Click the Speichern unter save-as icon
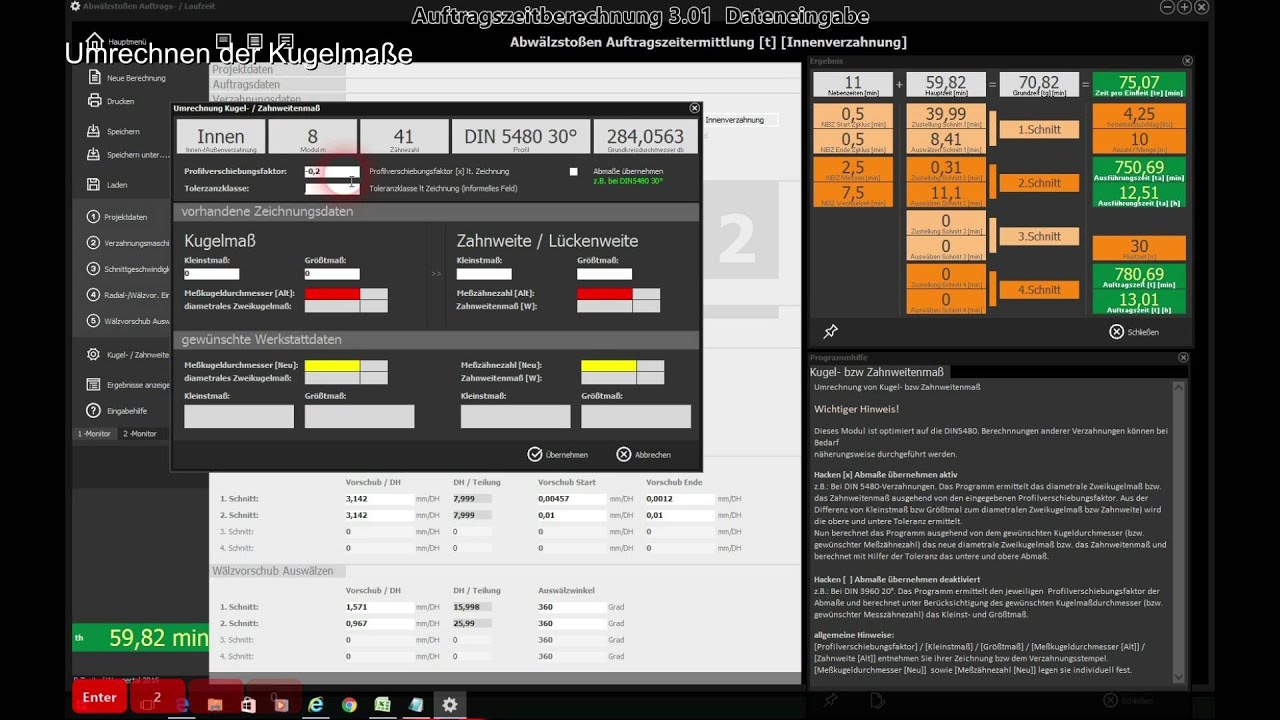Screen dimensions: 1280x720 pyautogui.click(x=94, y=154)
